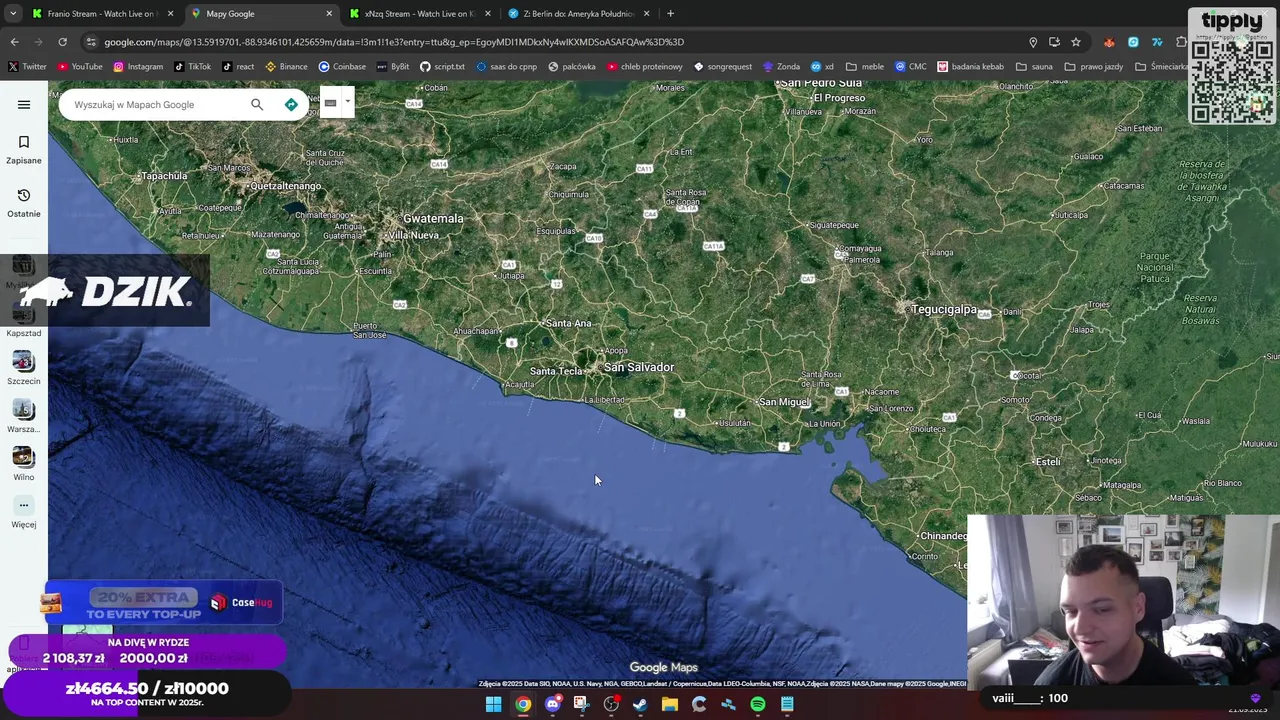Image resolution: width=1280 pixels, height=720 pixels.
Task: Click the Santa Ana label on map
Action: click(568, 323)
